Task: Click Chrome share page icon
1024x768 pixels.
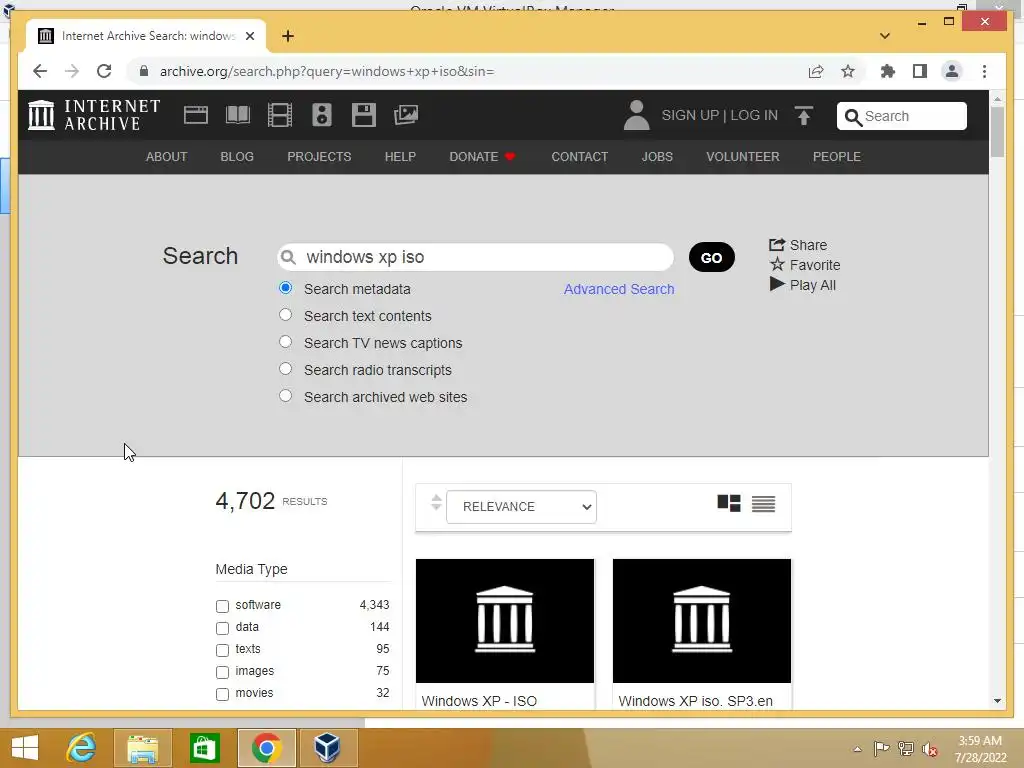Action: (x=816, y=71)
